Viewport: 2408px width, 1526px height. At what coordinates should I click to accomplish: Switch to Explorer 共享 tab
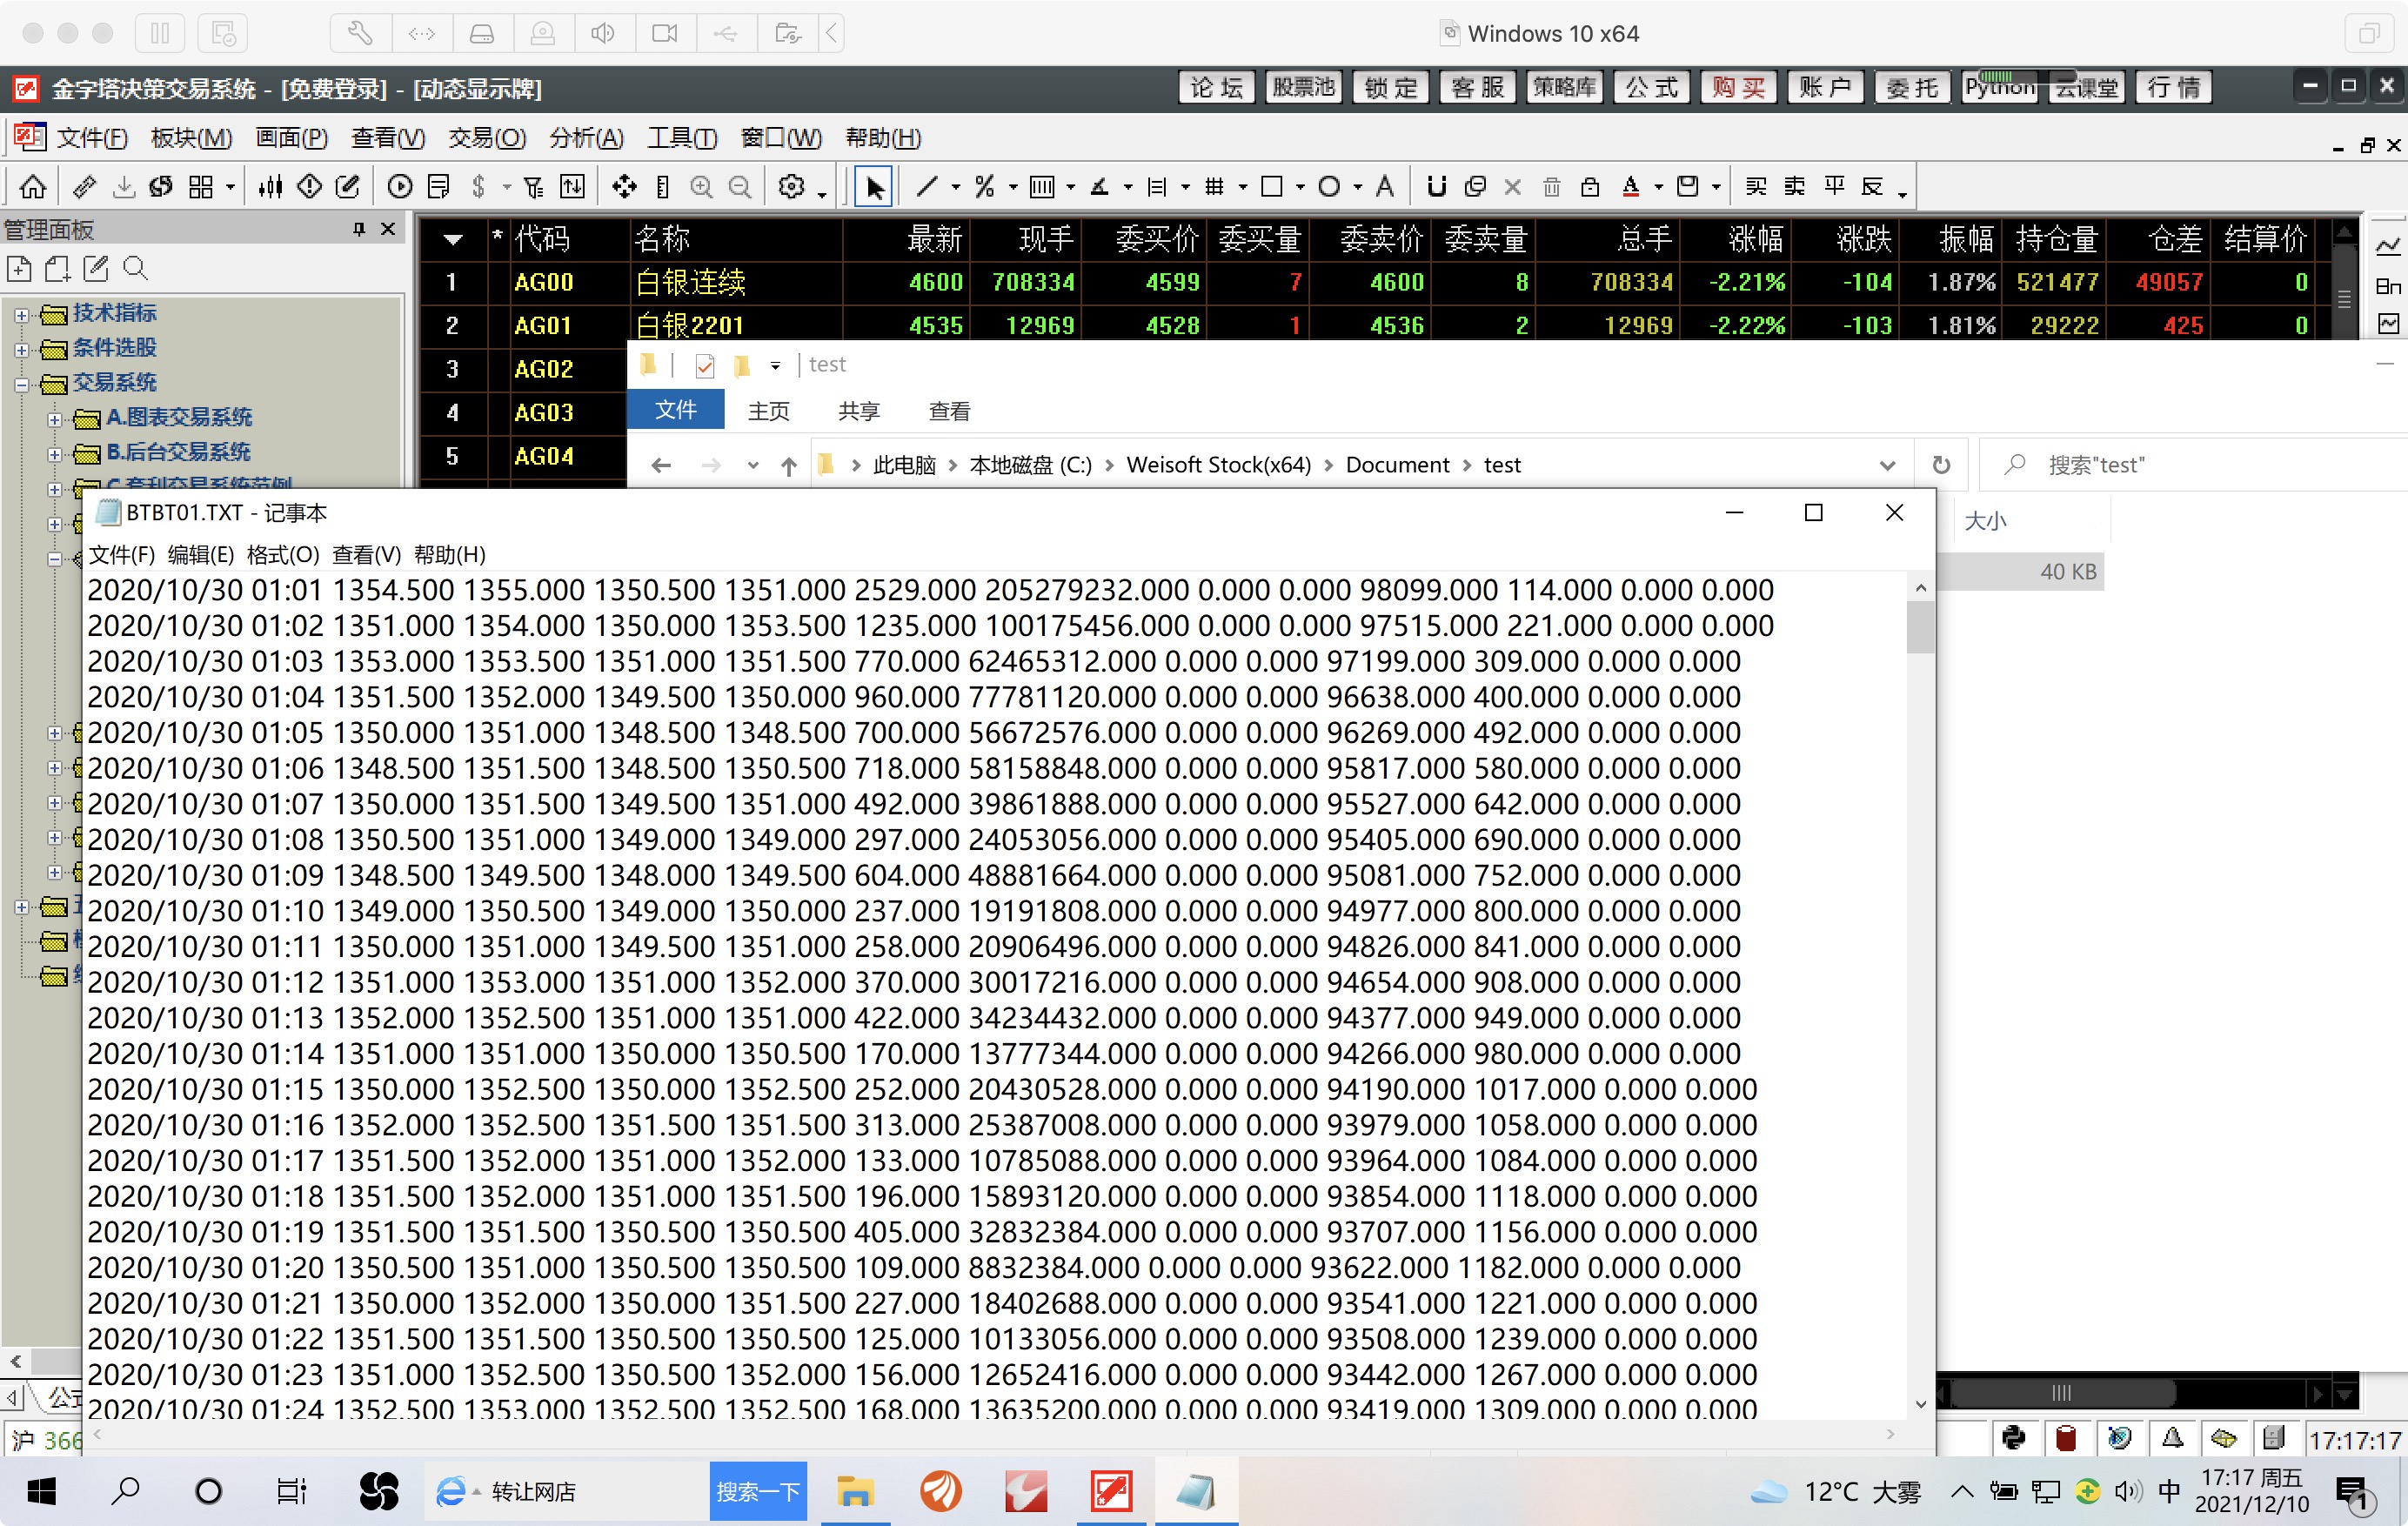858,411
